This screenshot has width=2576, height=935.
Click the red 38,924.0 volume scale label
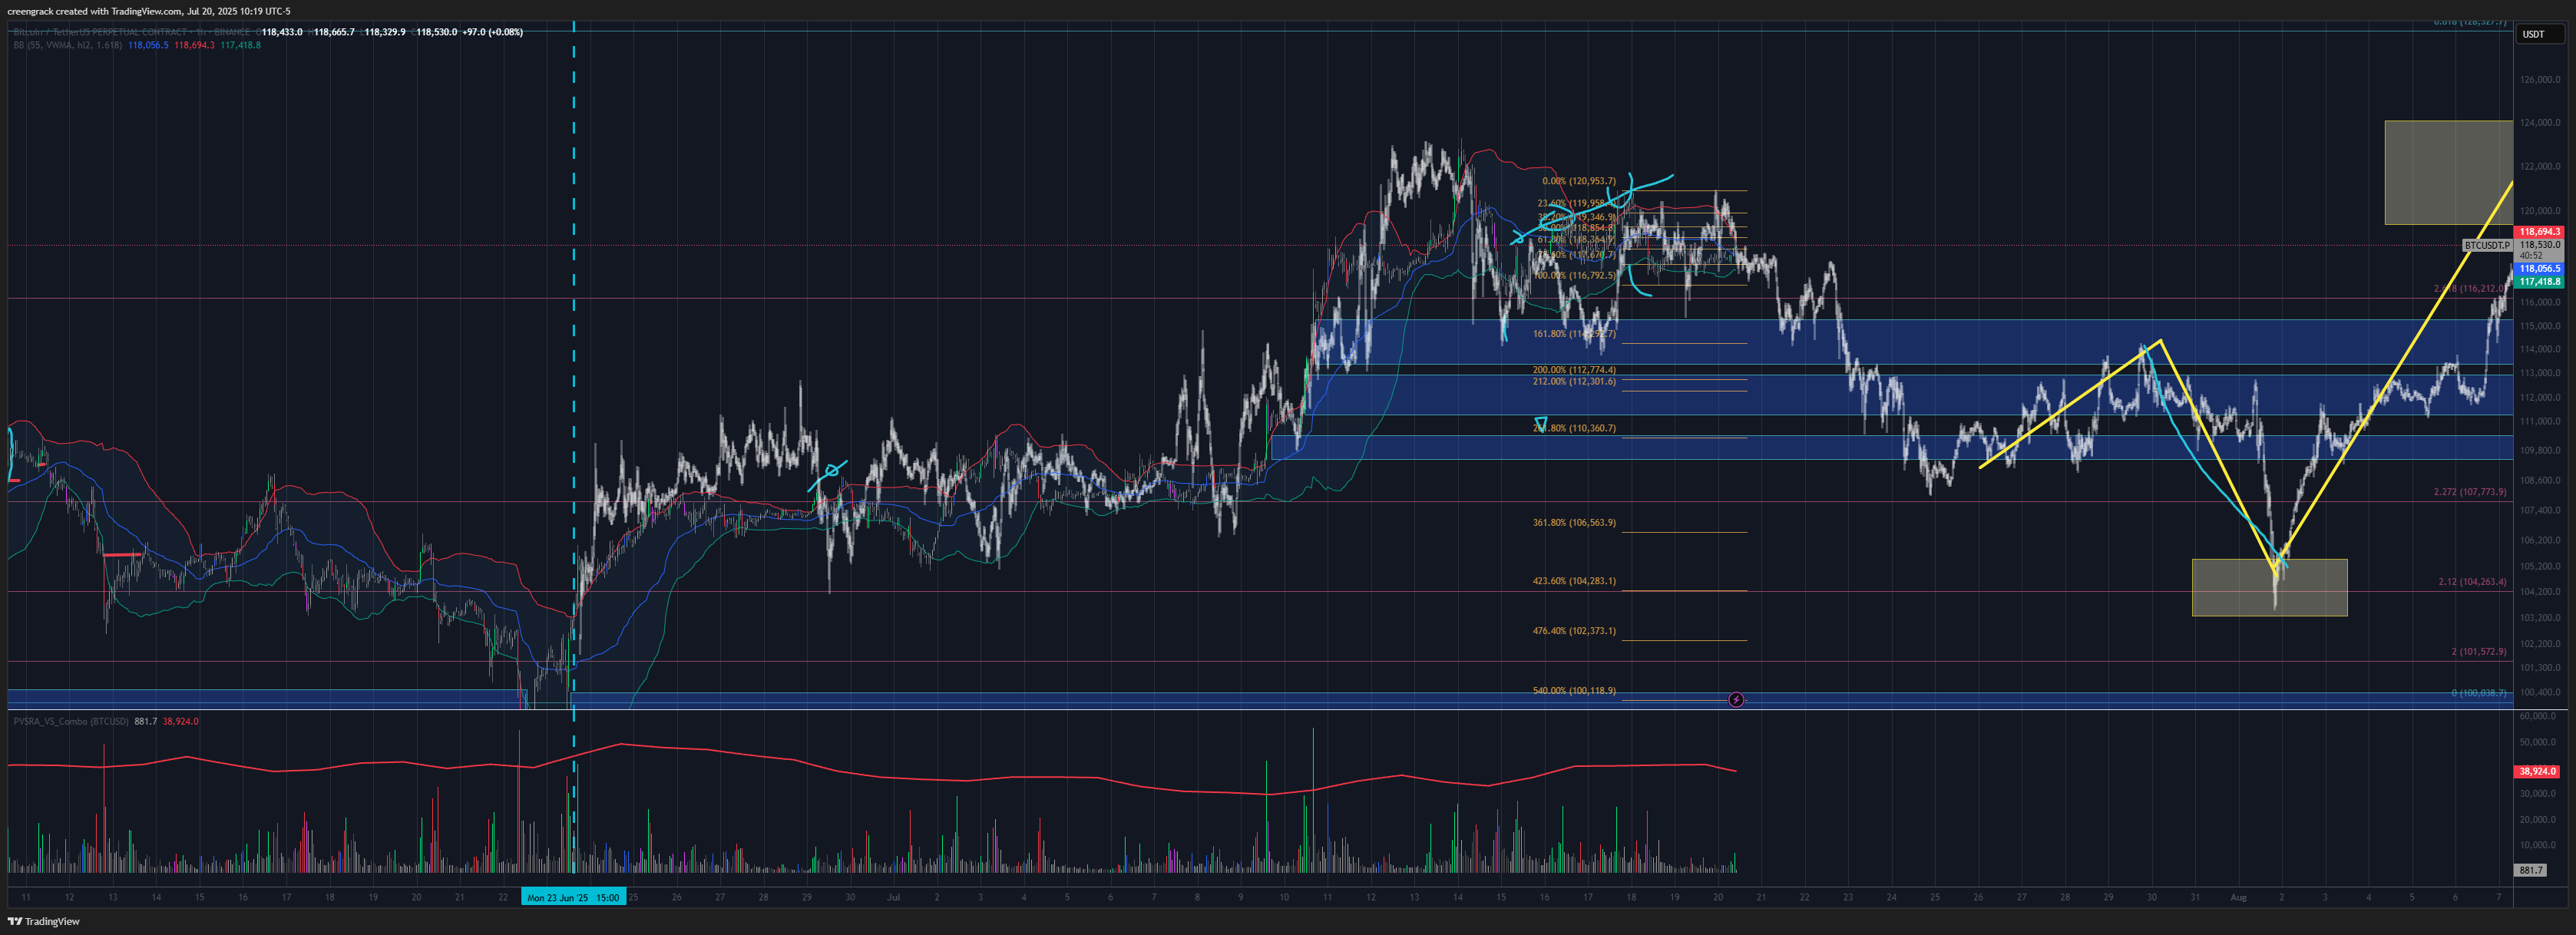click(x=2538, y=771)
